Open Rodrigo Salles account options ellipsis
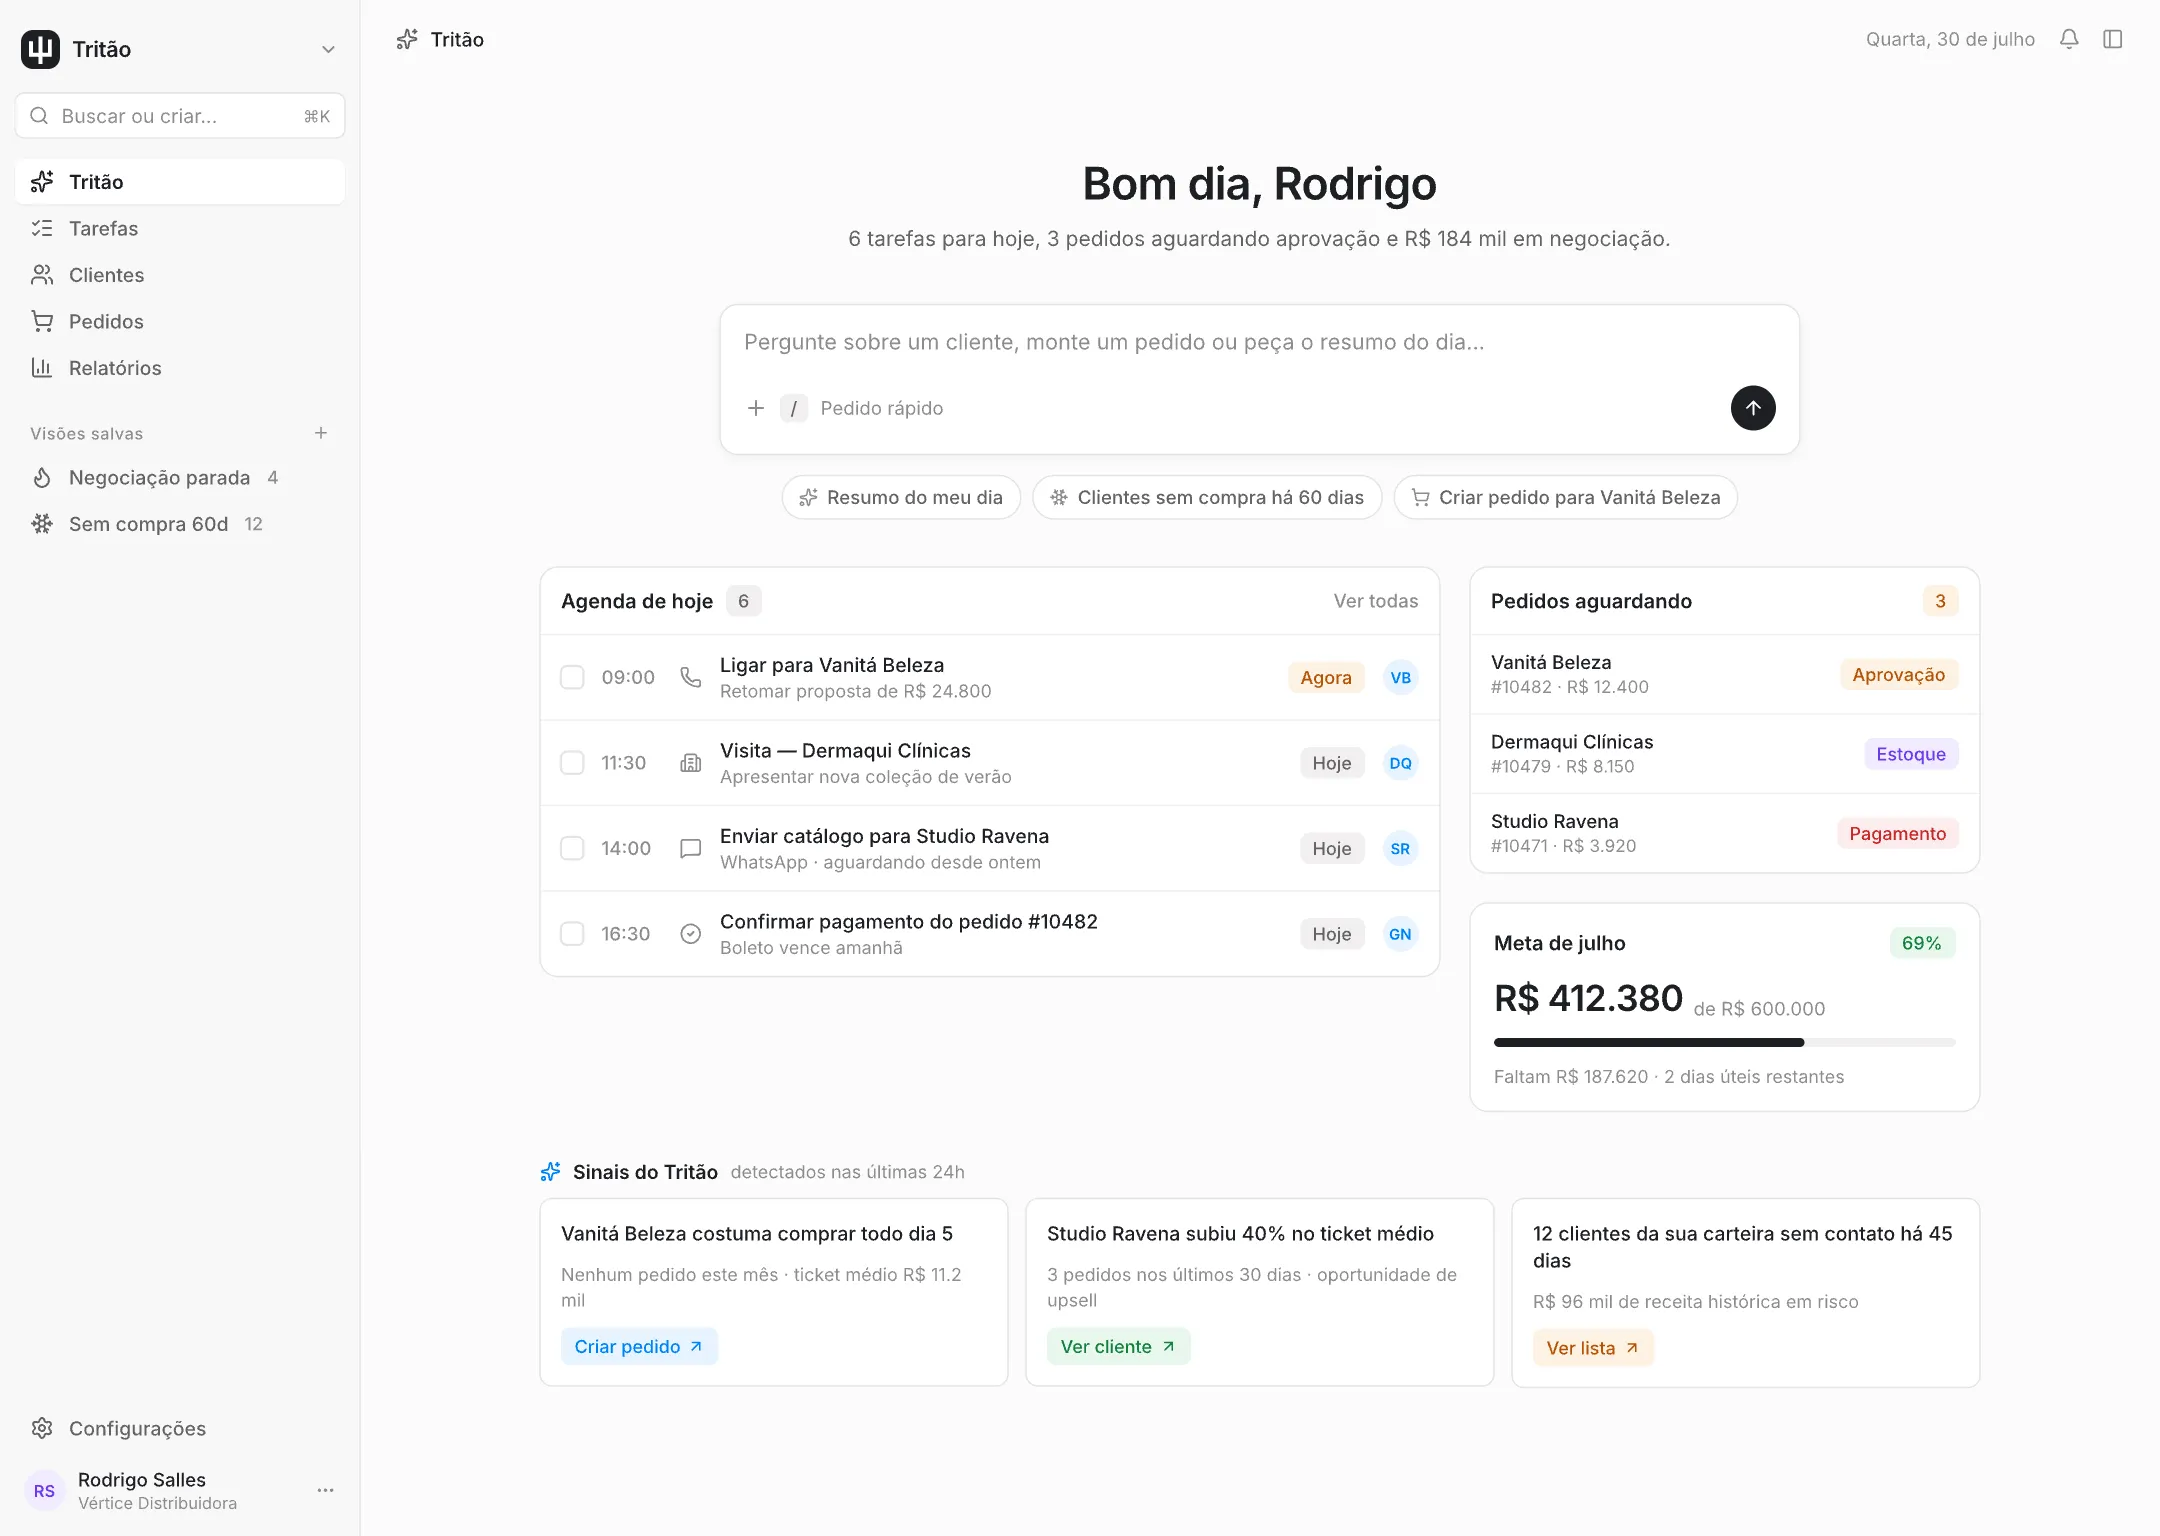The image size is (2160, 1536). pos(325,1490)
